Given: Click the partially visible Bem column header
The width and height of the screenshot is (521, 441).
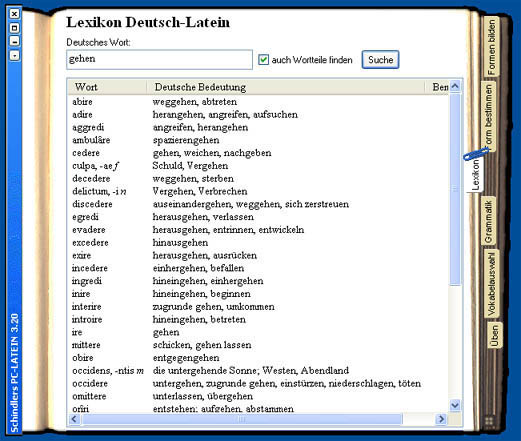Looking at the screenshot, I should coord(437,87).
